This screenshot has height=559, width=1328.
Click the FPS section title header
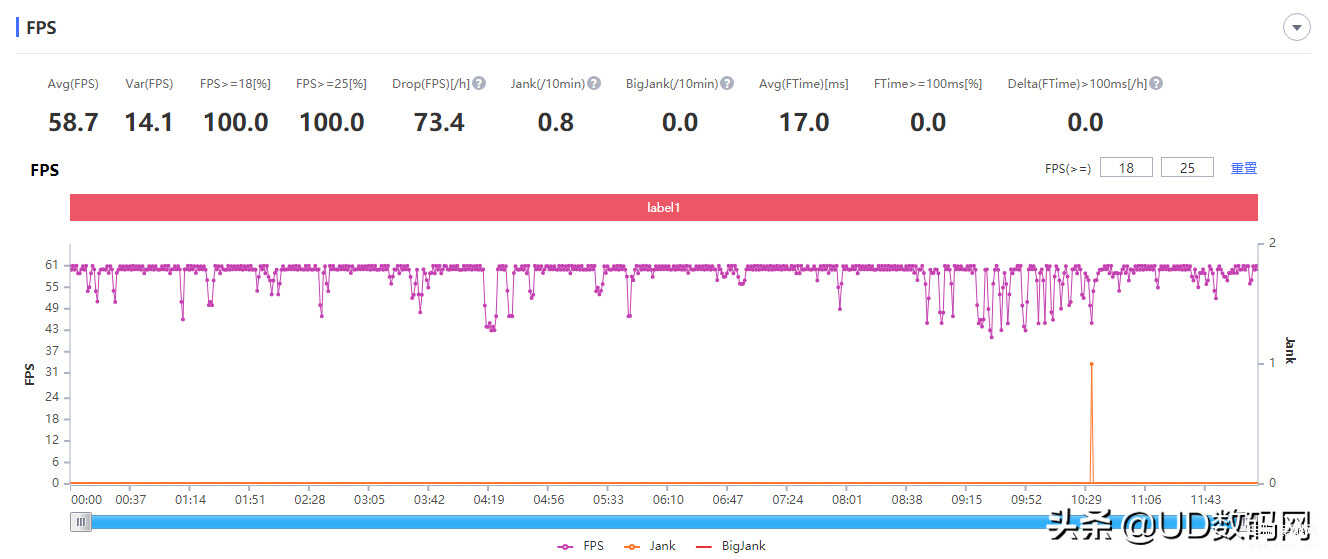pyautogui.click(x=41, y=28)
